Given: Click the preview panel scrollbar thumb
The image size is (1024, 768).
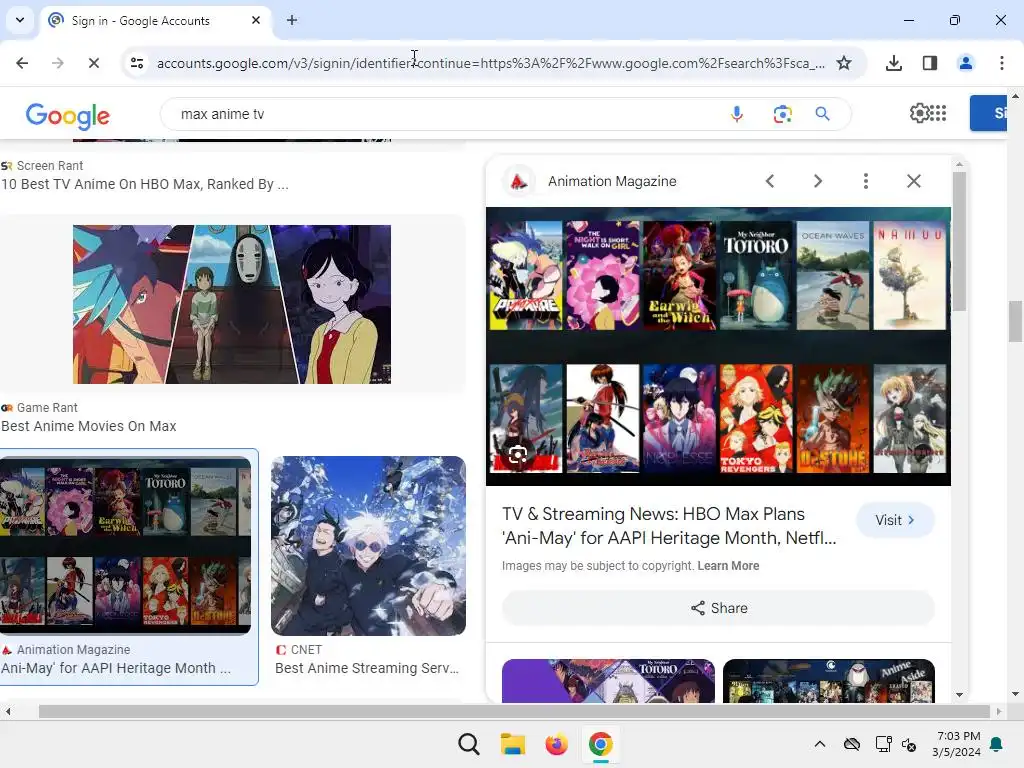Looking at the screenshot, I should pos(959,241).
